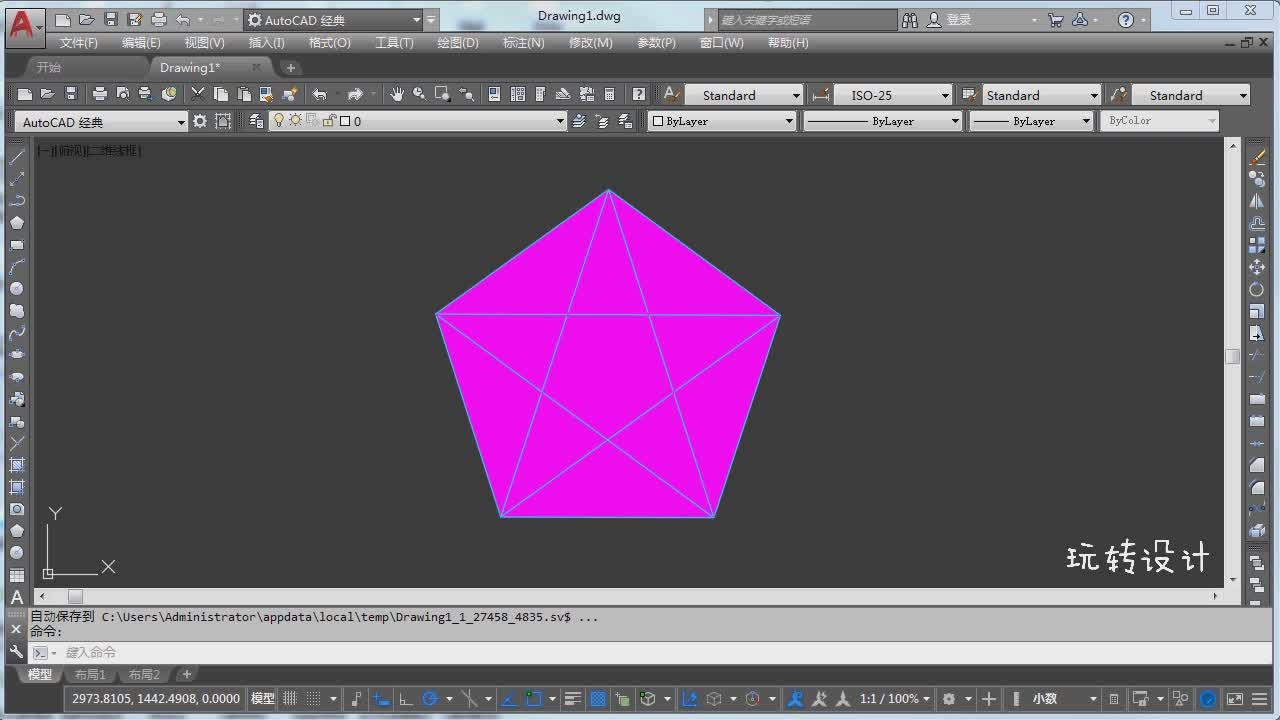Open the 编辑(E) menu

(141, 42)
